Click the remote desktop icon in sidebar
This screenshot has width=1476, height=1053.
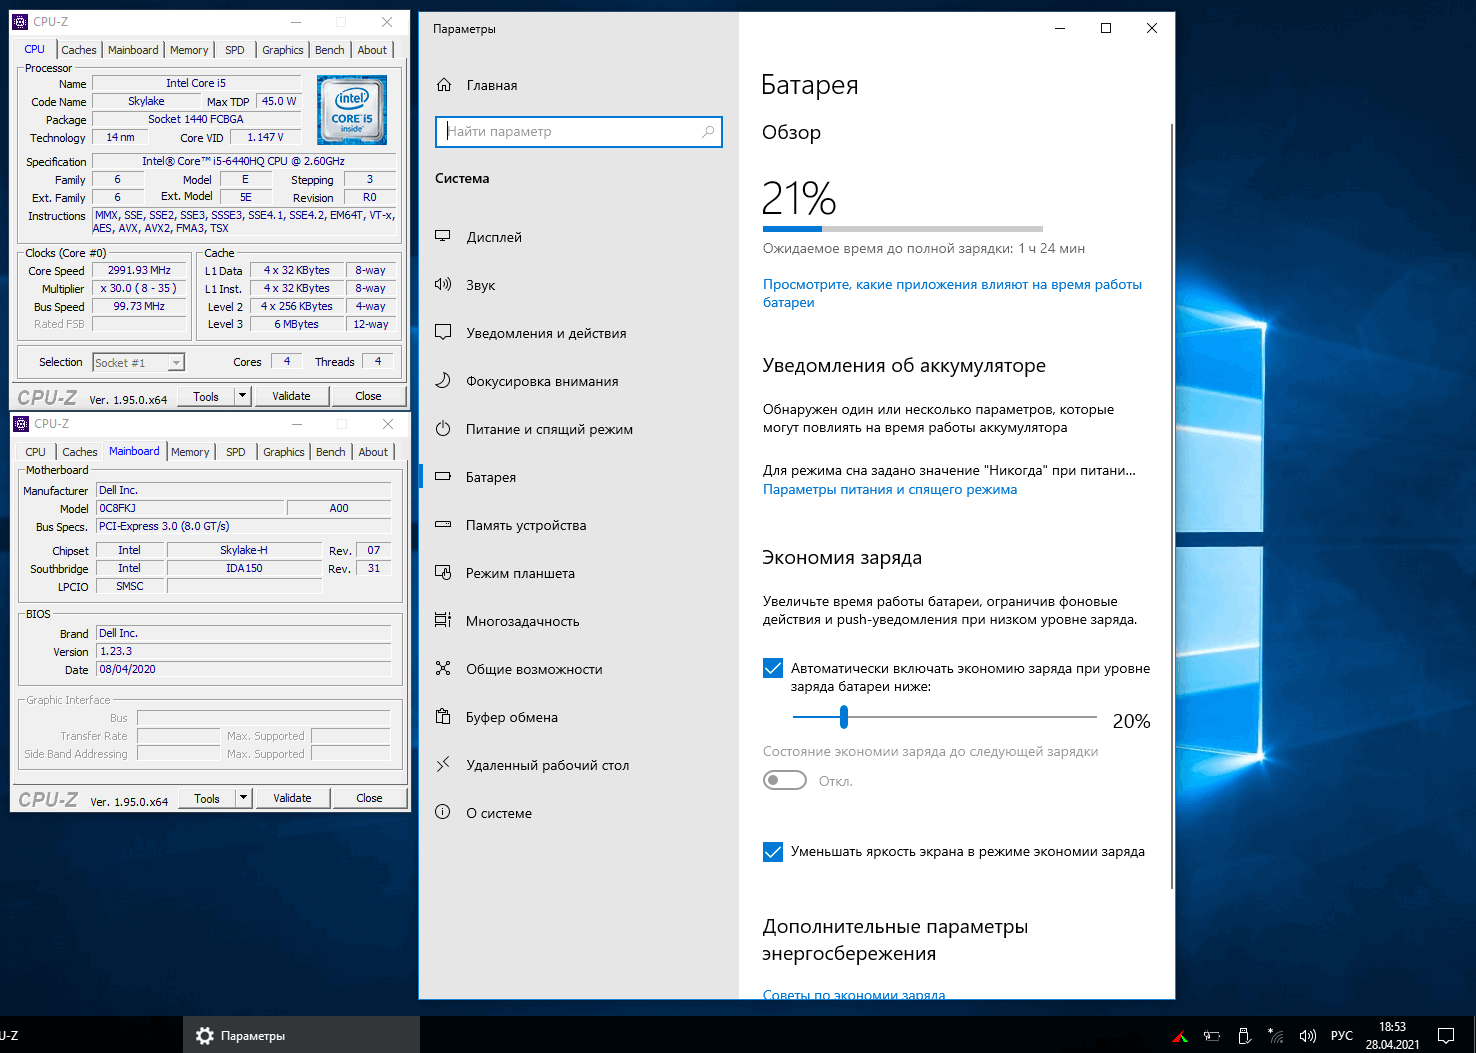(x=443, y=765)
